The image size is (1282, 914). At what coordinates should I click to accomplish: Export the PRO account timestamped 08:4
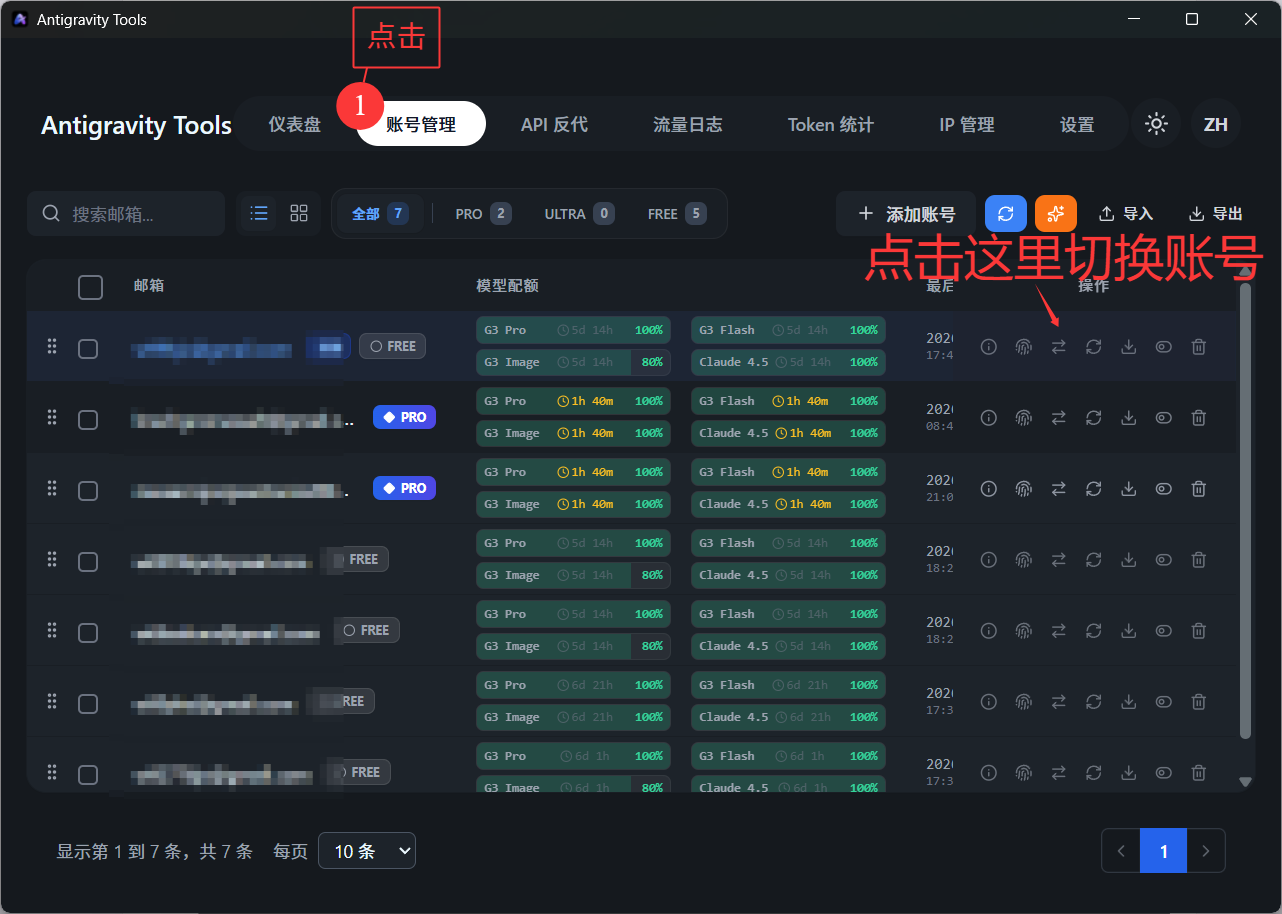click(1129, 418)
